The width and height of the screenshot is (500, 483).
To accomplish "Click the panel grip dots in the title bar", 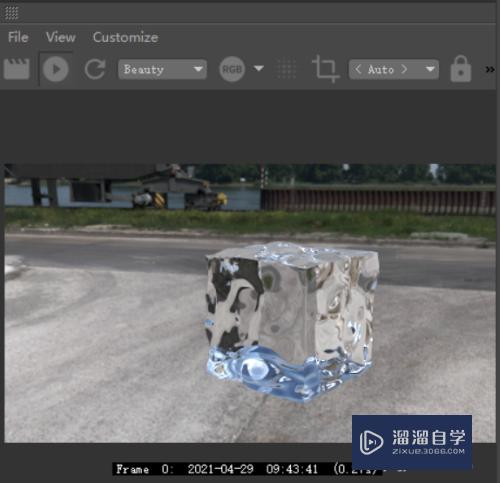I will coord(12,13).
